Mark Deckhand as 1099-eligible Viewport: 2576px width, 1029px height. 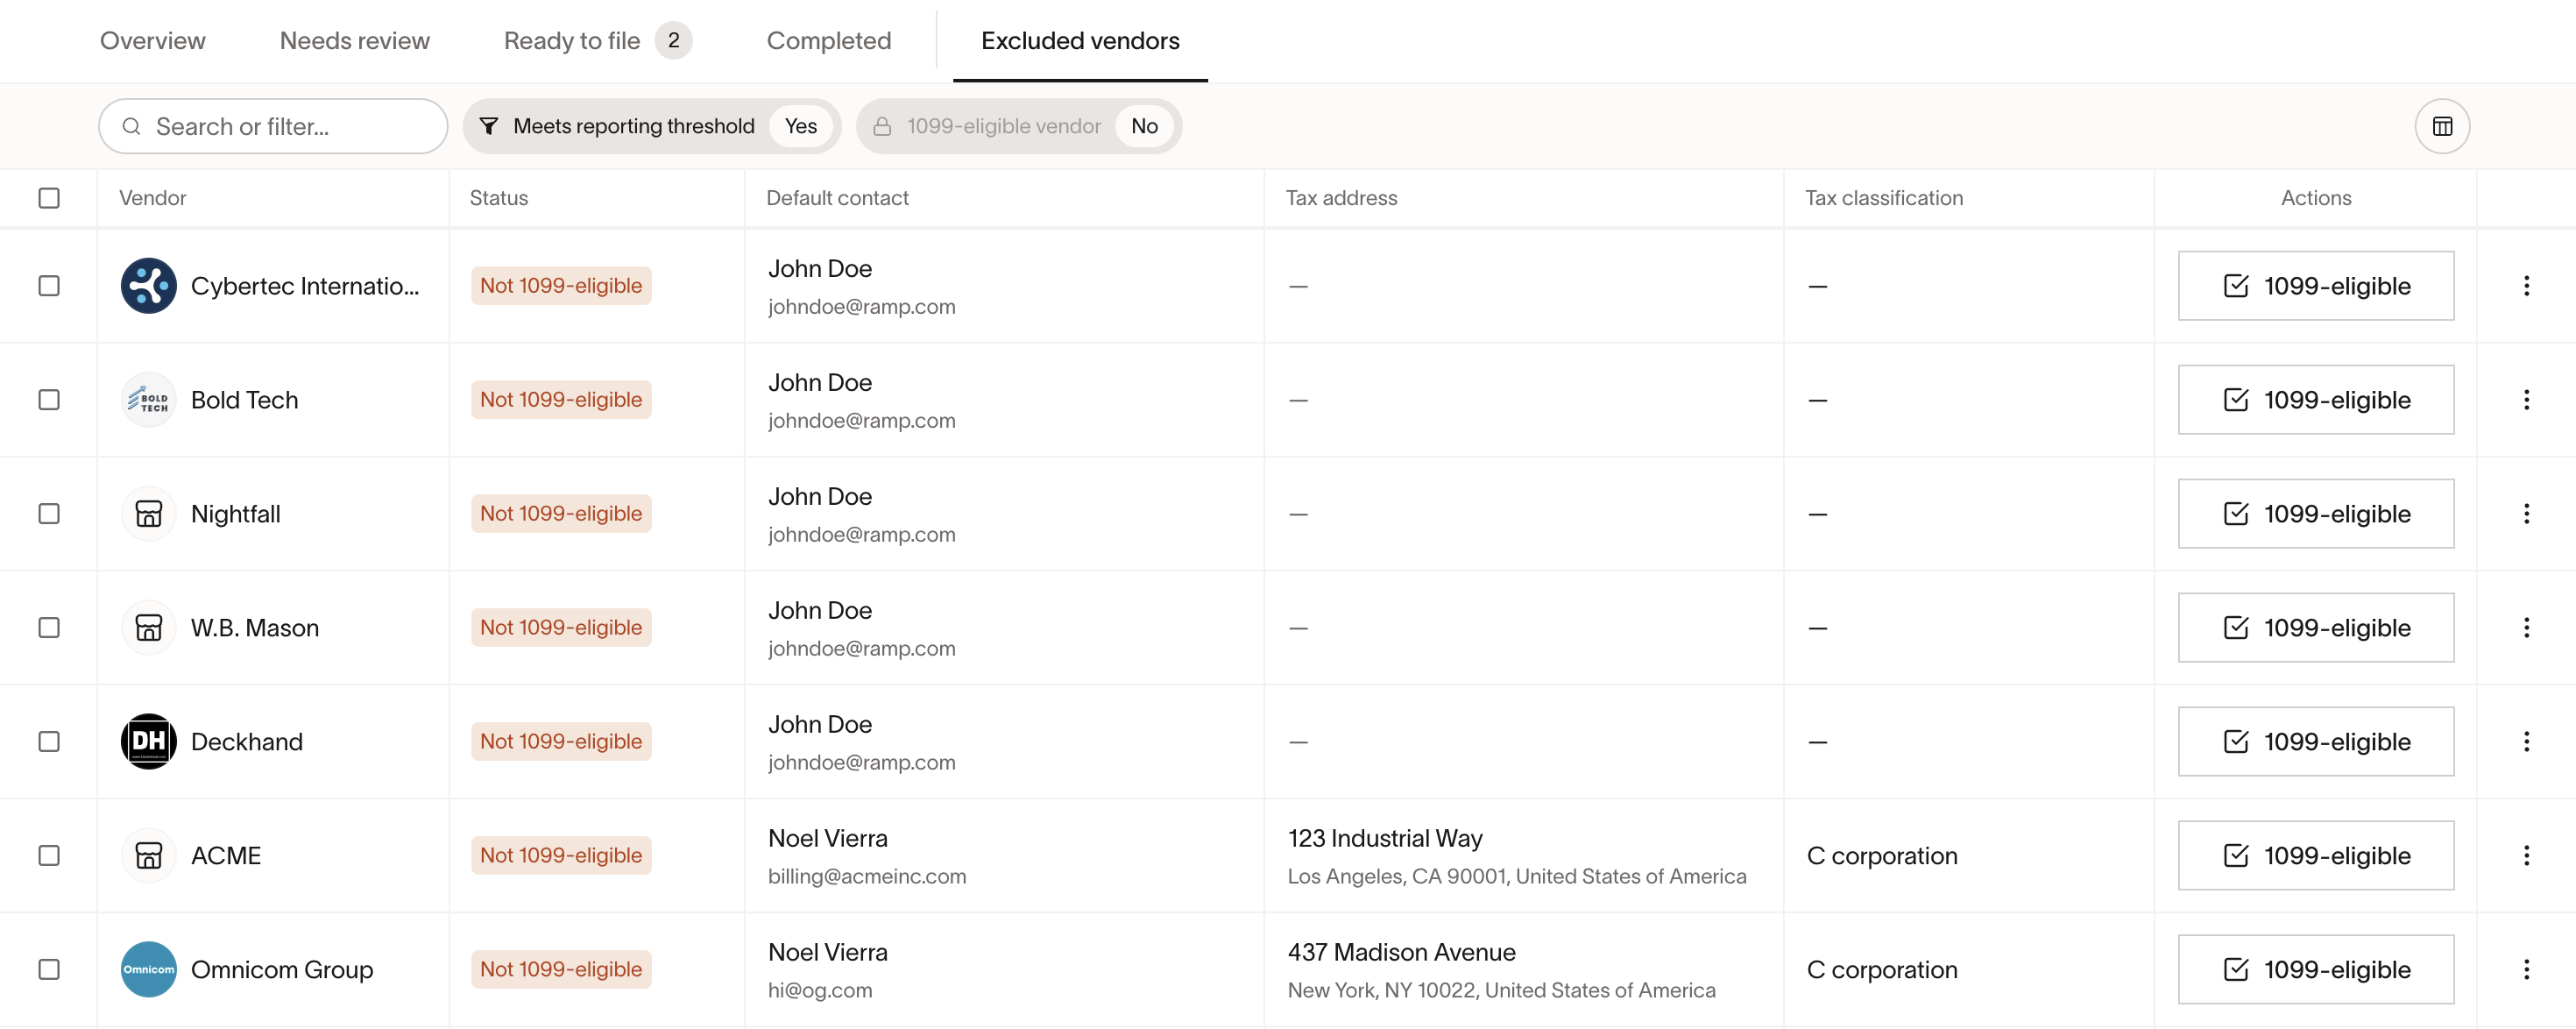point(2315,741)
